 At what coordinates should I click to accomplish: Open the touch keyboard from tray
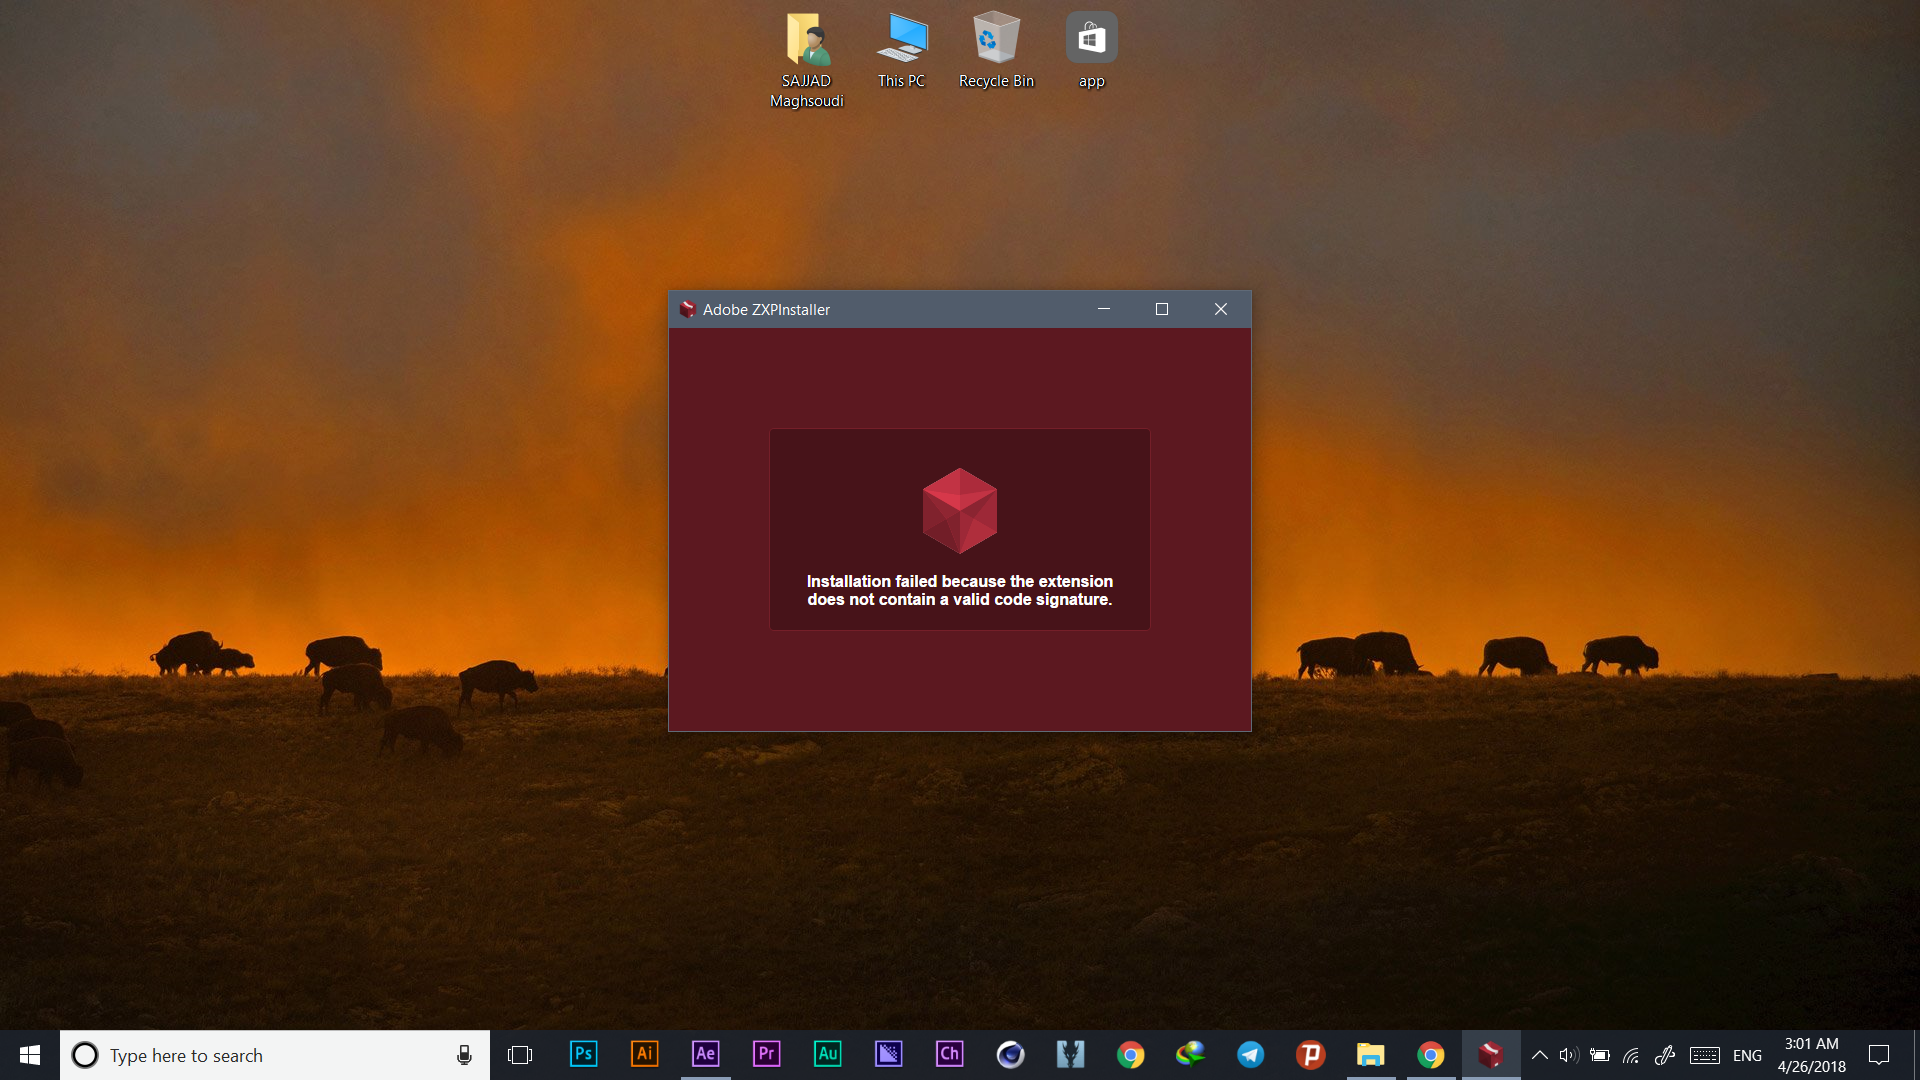1705,1055
